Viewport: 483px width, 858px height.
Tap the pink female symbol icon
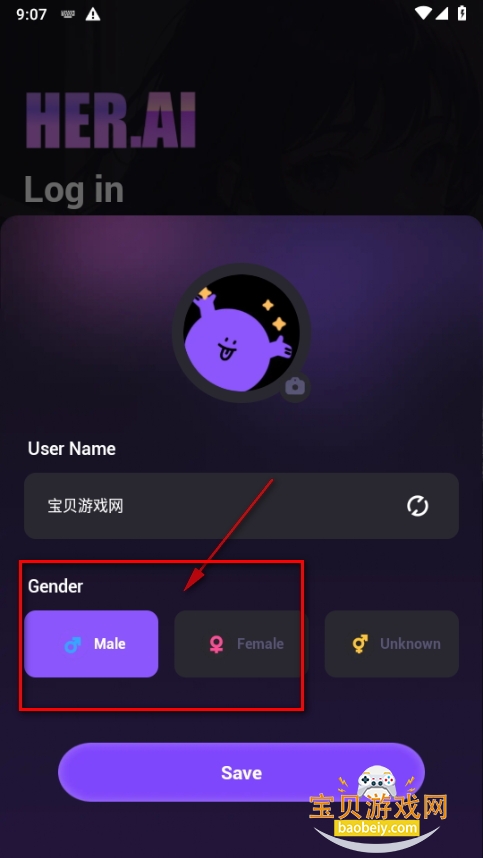pos(217,644)
